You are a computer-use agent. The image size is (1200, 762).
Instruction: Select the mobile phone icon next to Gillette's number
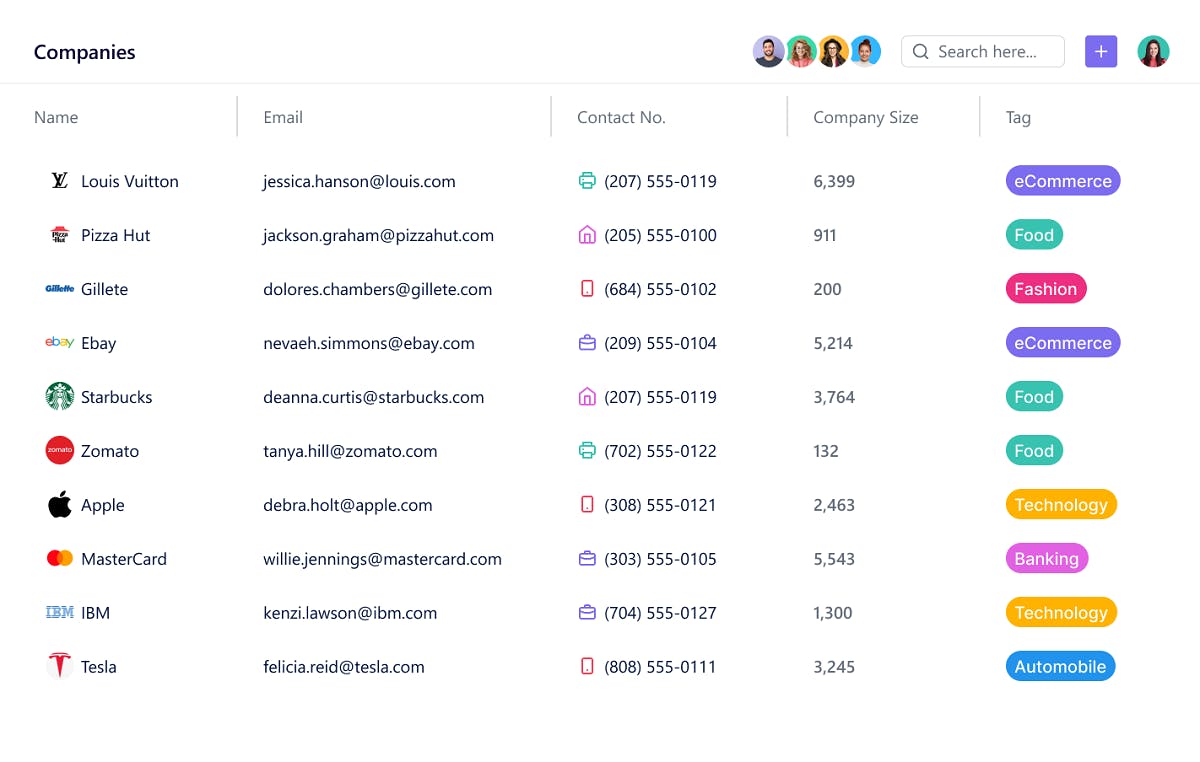click(x=587, y=289)
